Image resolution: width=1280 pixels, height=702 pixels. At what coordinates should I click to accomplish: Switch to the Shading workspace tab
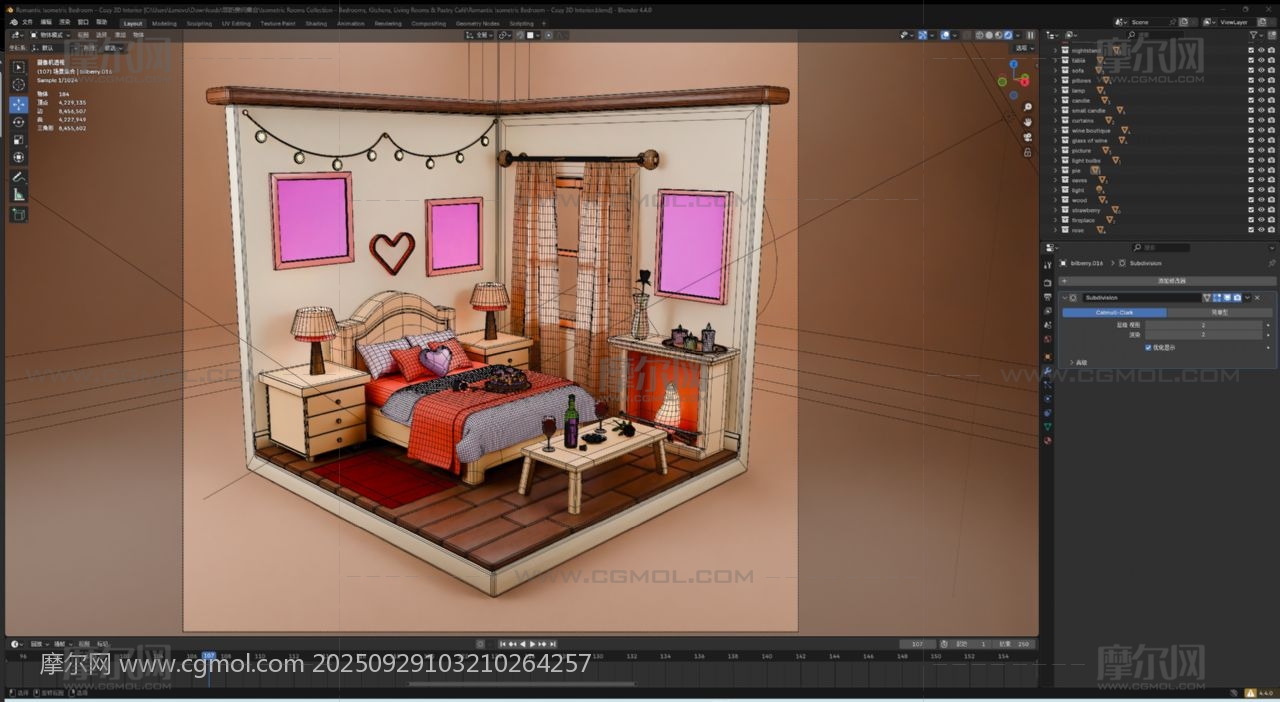coord(316,23)
